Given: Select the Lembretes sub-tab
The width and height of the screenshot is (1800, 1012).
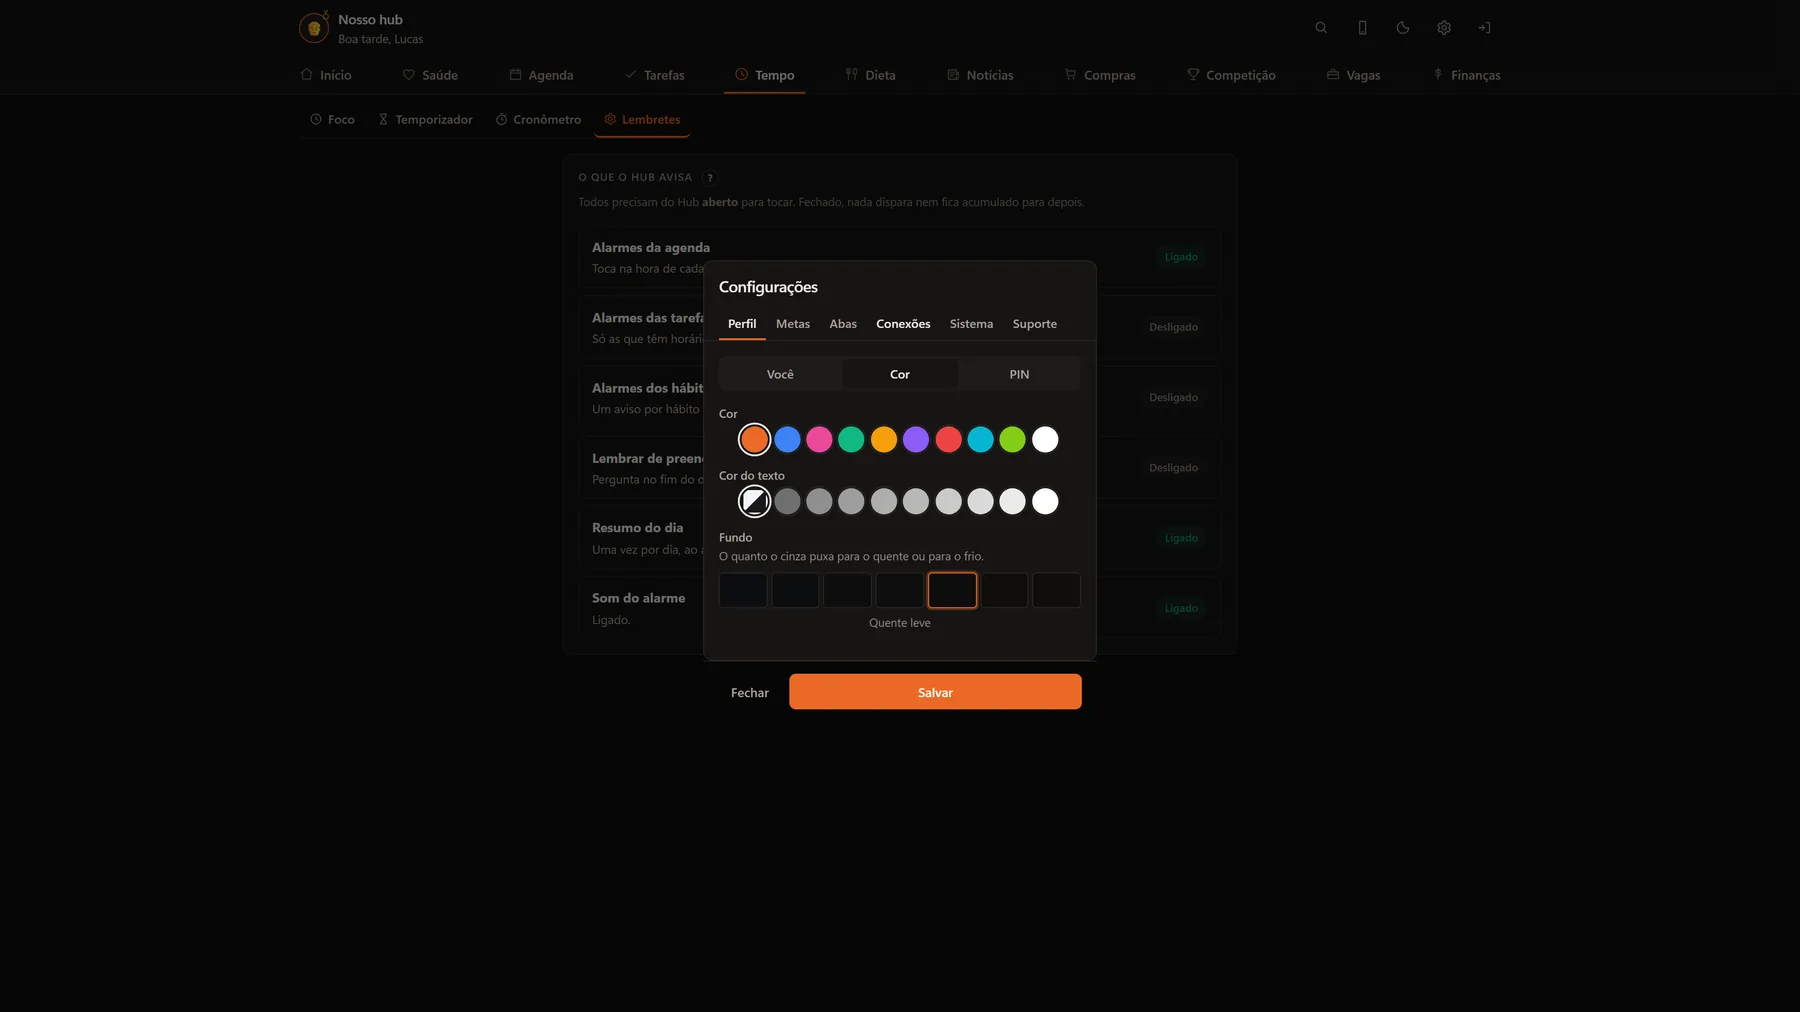Looking at the screenshot, I should point(642,120).
